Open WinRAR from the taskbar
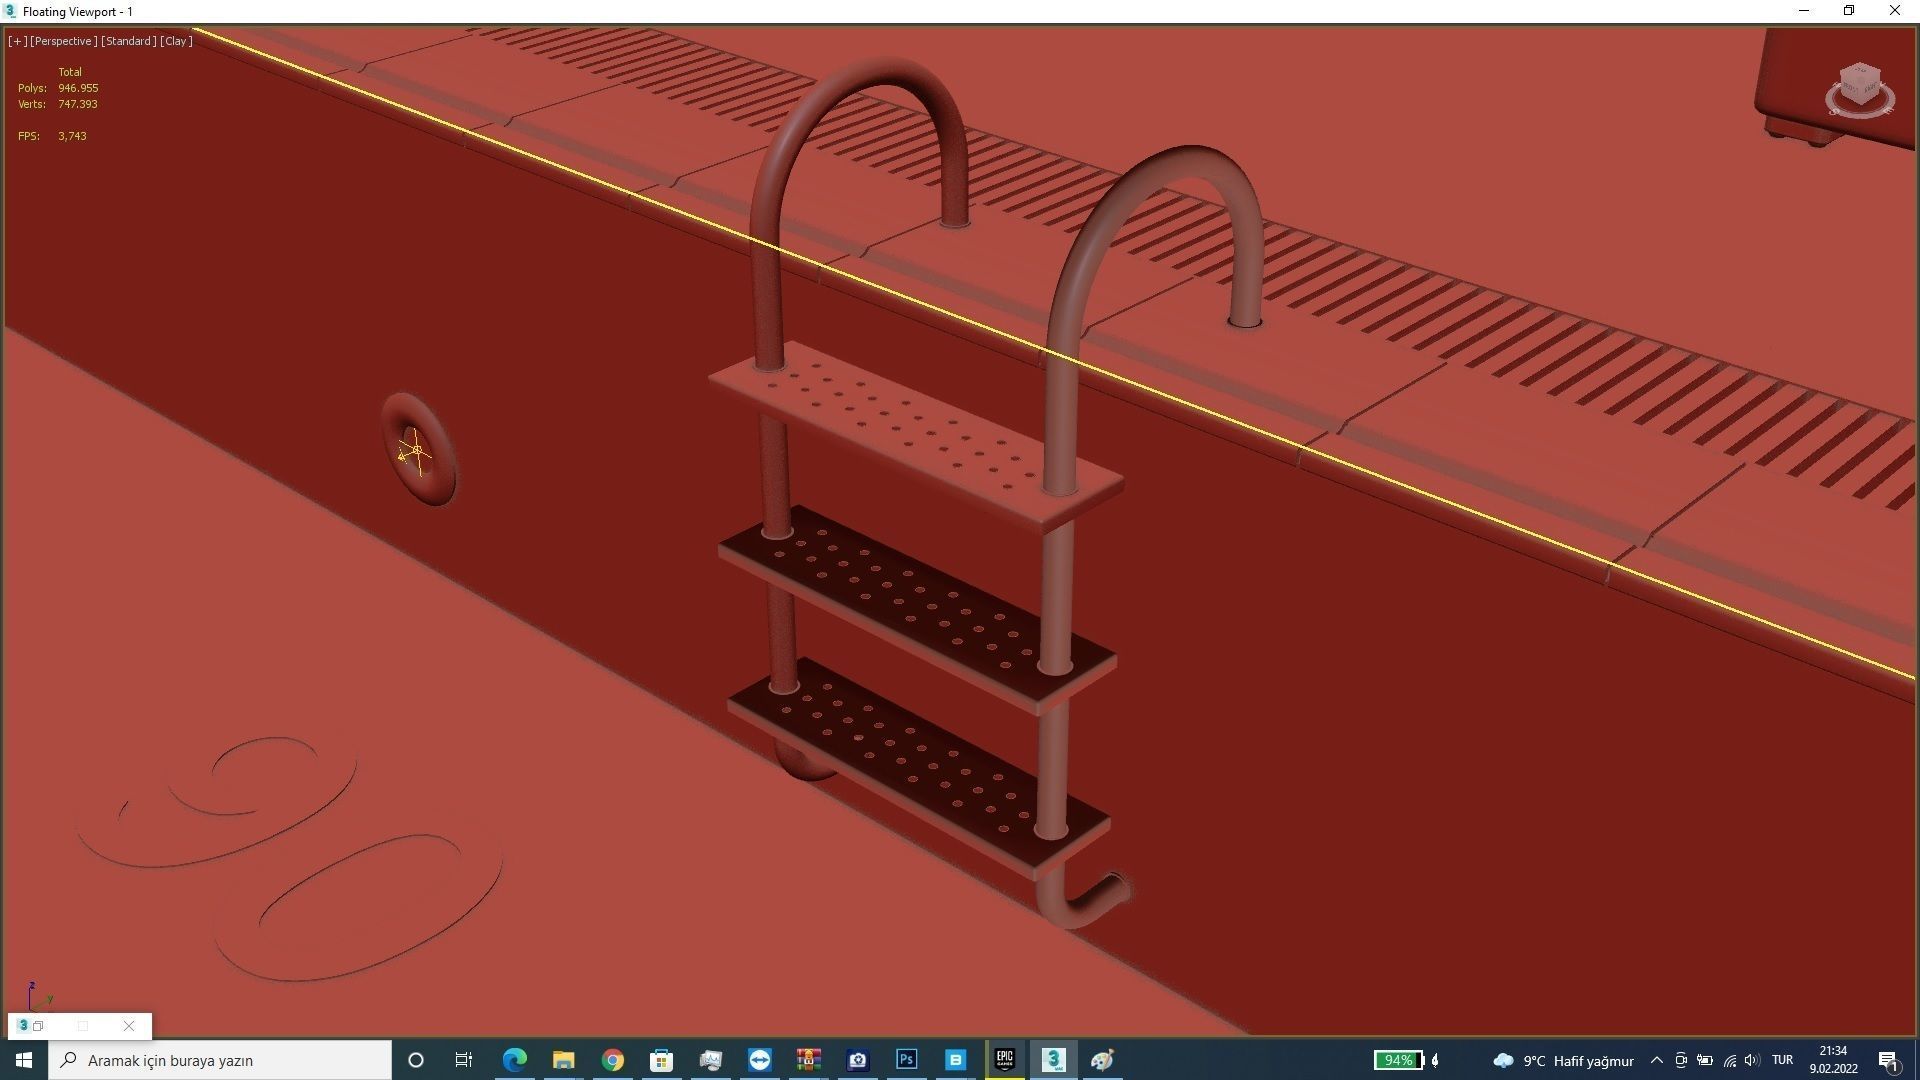1920x1080 pixels. [808, 1060]
